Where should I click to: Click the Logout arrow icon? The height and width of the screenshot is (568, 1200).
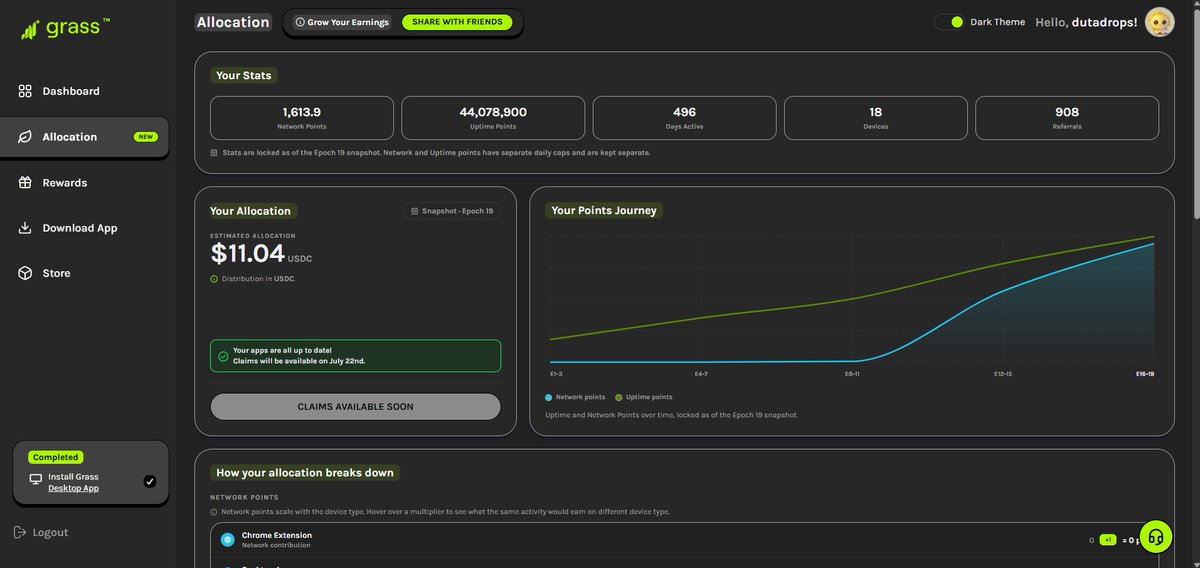pos(21,533)
